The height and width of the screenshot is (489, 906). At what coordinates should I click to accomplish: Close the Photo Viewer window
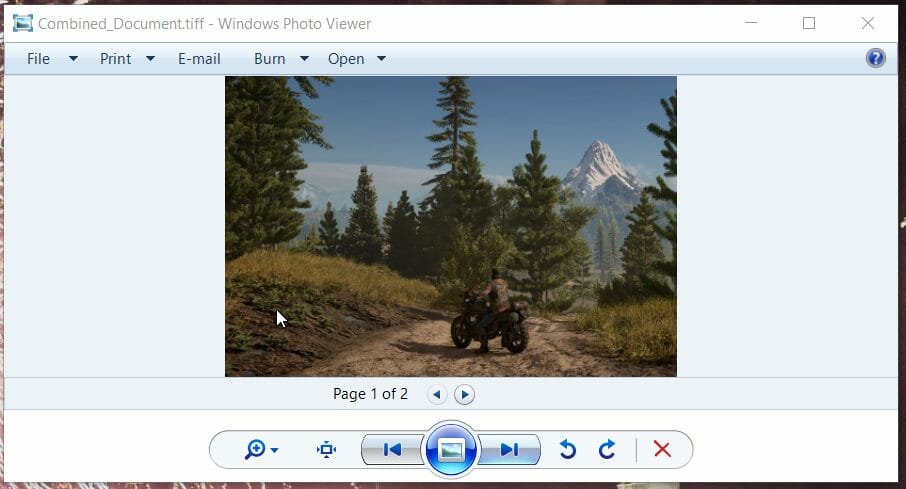point(867,23)
